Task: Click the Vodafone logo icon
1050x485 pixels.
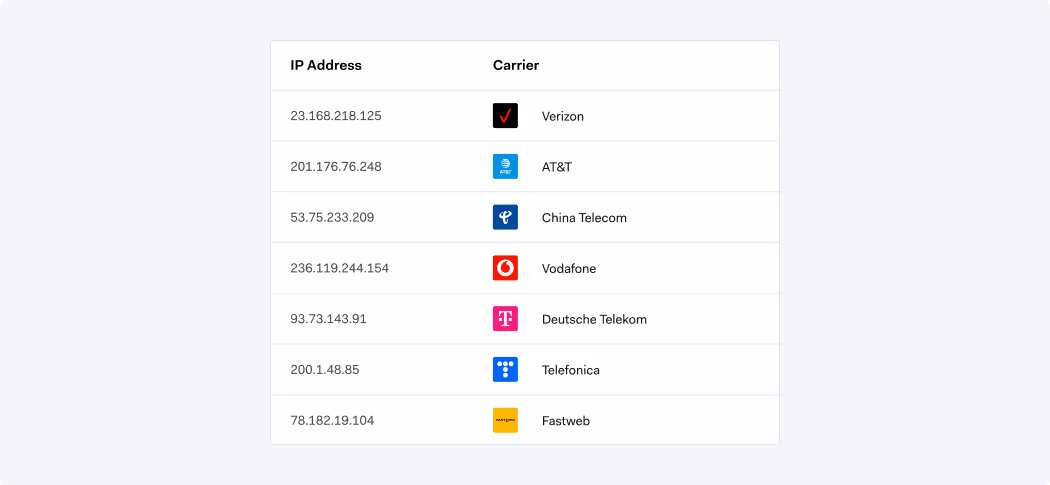Action: (x=505, y=269)
